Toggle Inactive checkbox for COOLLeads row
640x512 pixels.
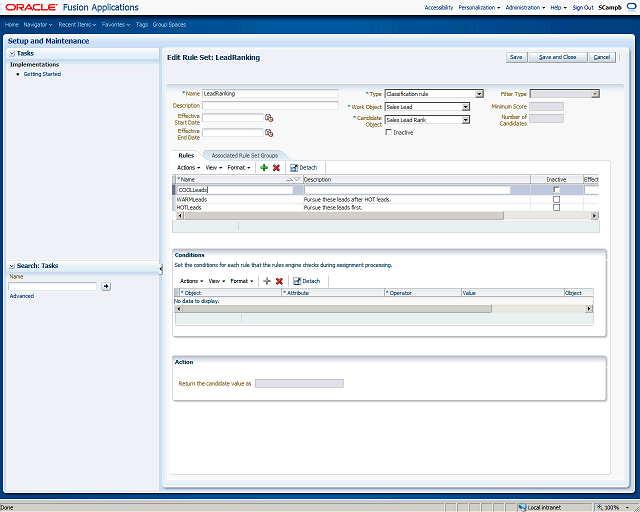[x=556, y=189]
